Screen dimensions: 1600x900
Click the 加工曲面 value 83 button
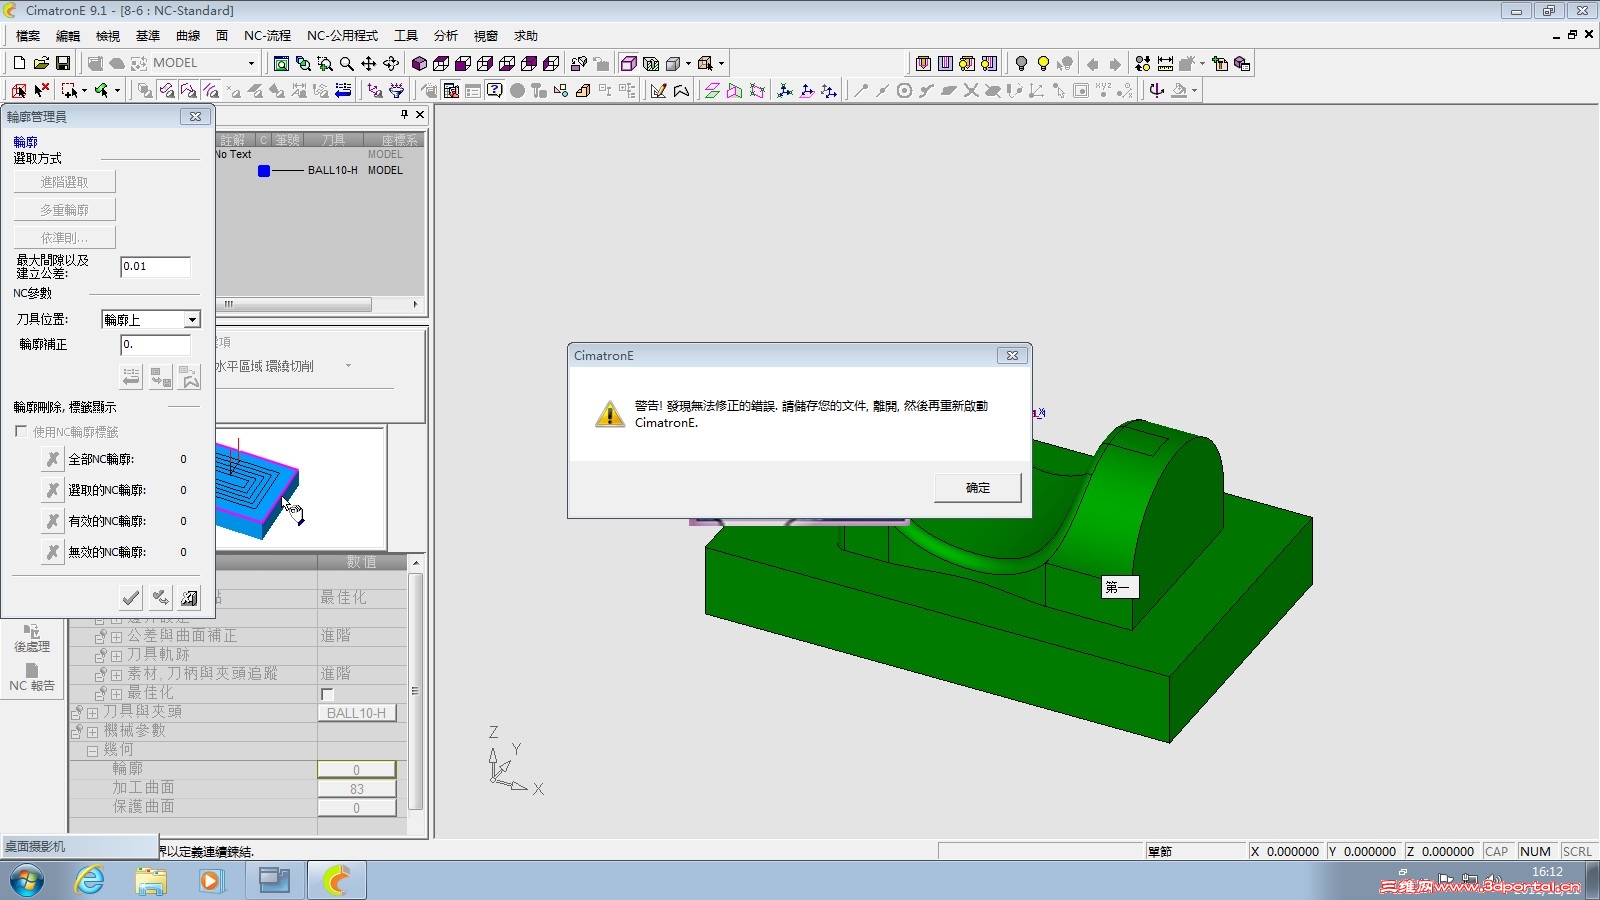[357, 789]
